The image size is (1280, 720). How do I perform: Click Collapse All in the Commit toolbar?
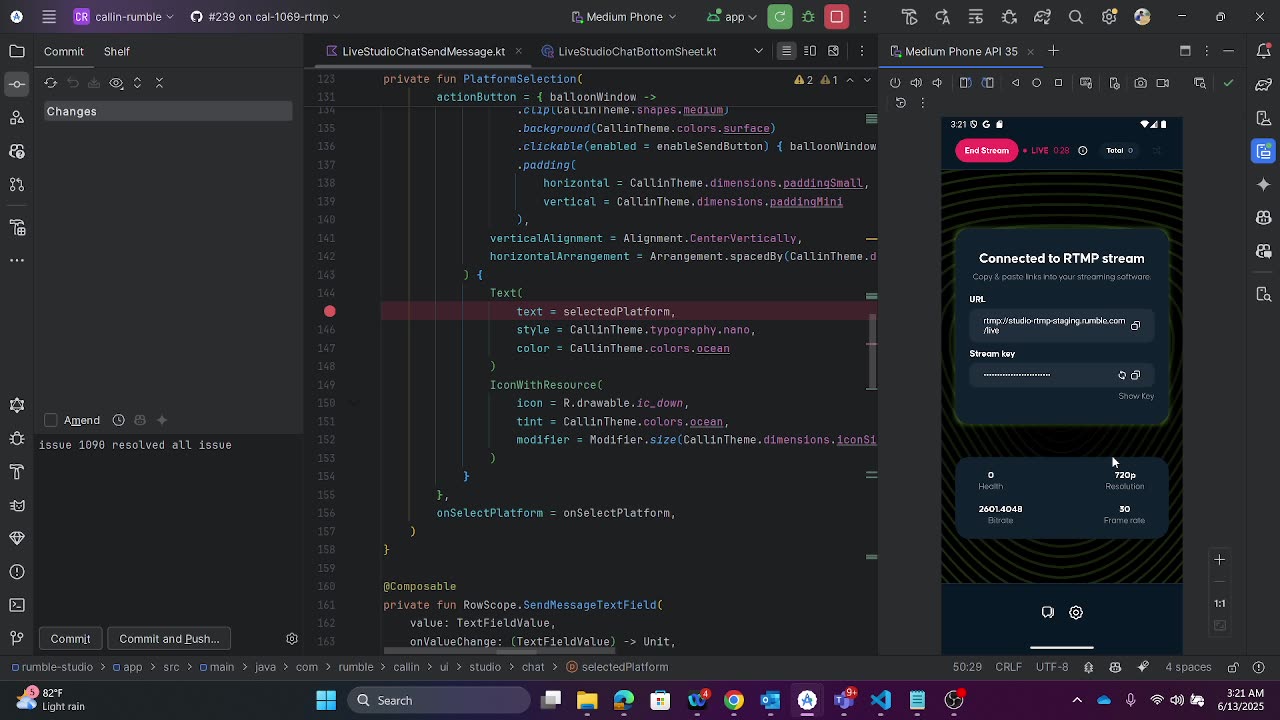click(x=159, y=83)
